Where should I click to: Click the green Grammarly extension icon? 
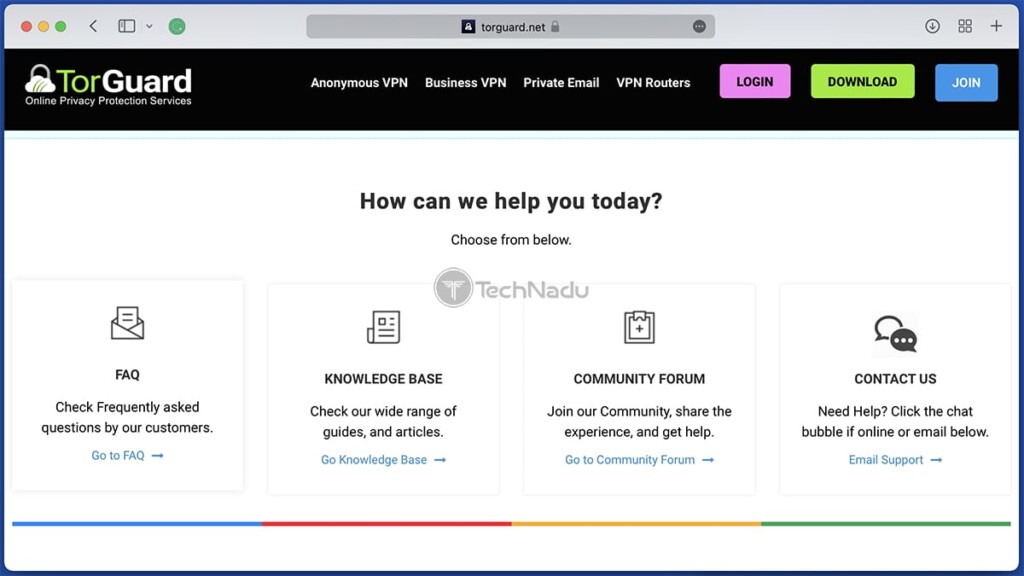pyautogui.click(x=177, y=26)
